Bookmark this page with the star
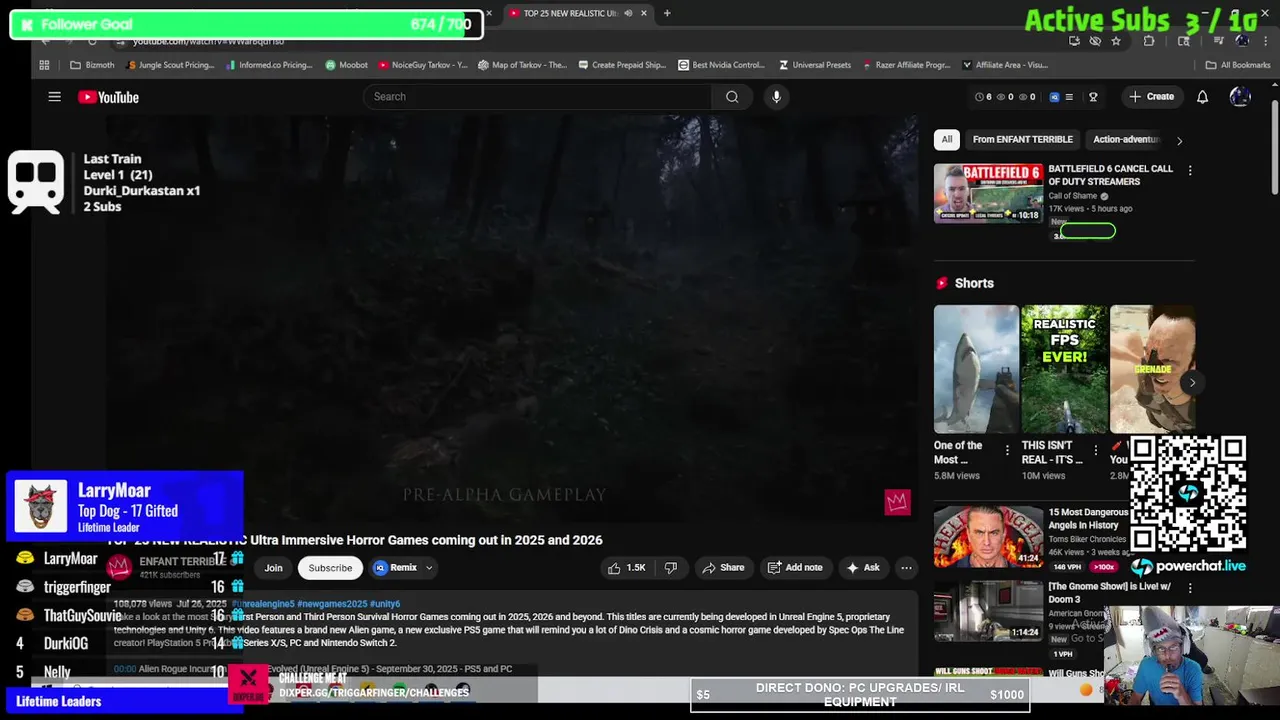The image size is (1280, 720). (x=1116, y=41)
